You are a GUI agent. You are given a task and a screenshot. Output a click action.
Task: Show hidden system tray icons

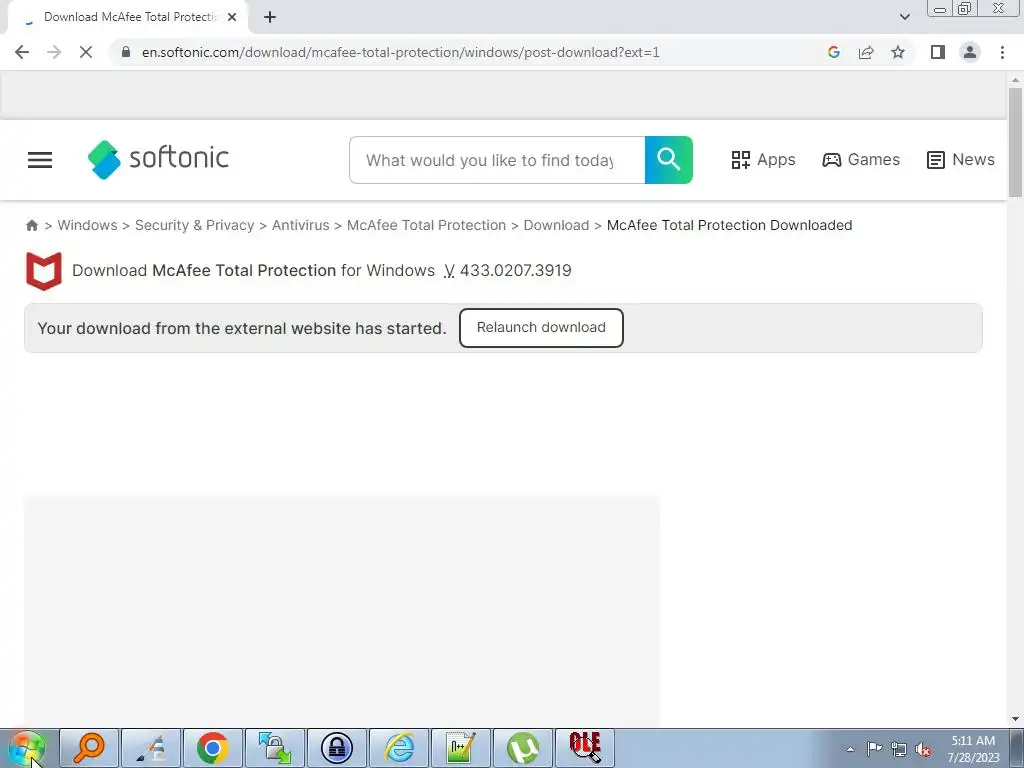(x=850, y=749)
